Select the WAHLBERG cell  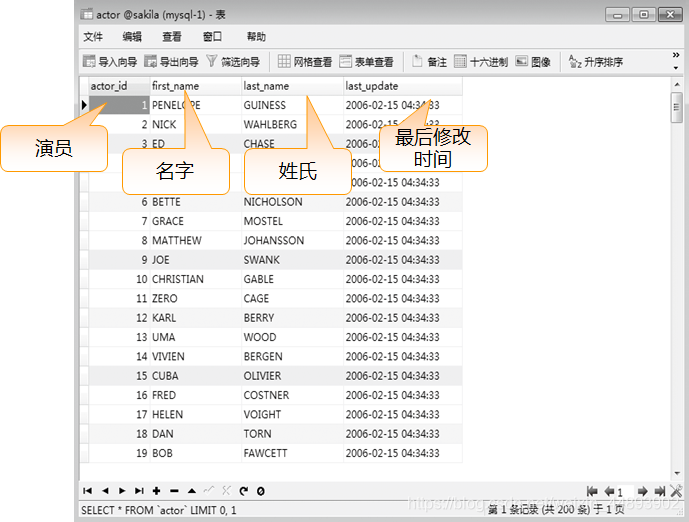click(292, 125)
